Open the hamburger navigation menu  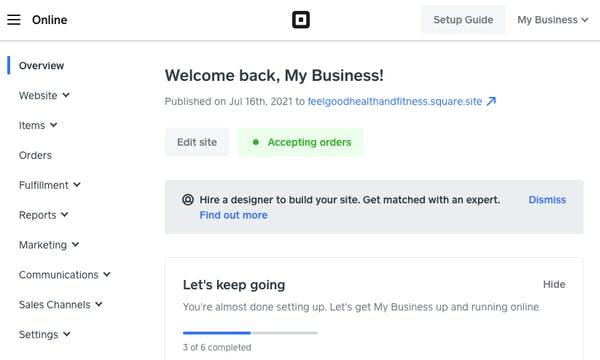point(14,20)
